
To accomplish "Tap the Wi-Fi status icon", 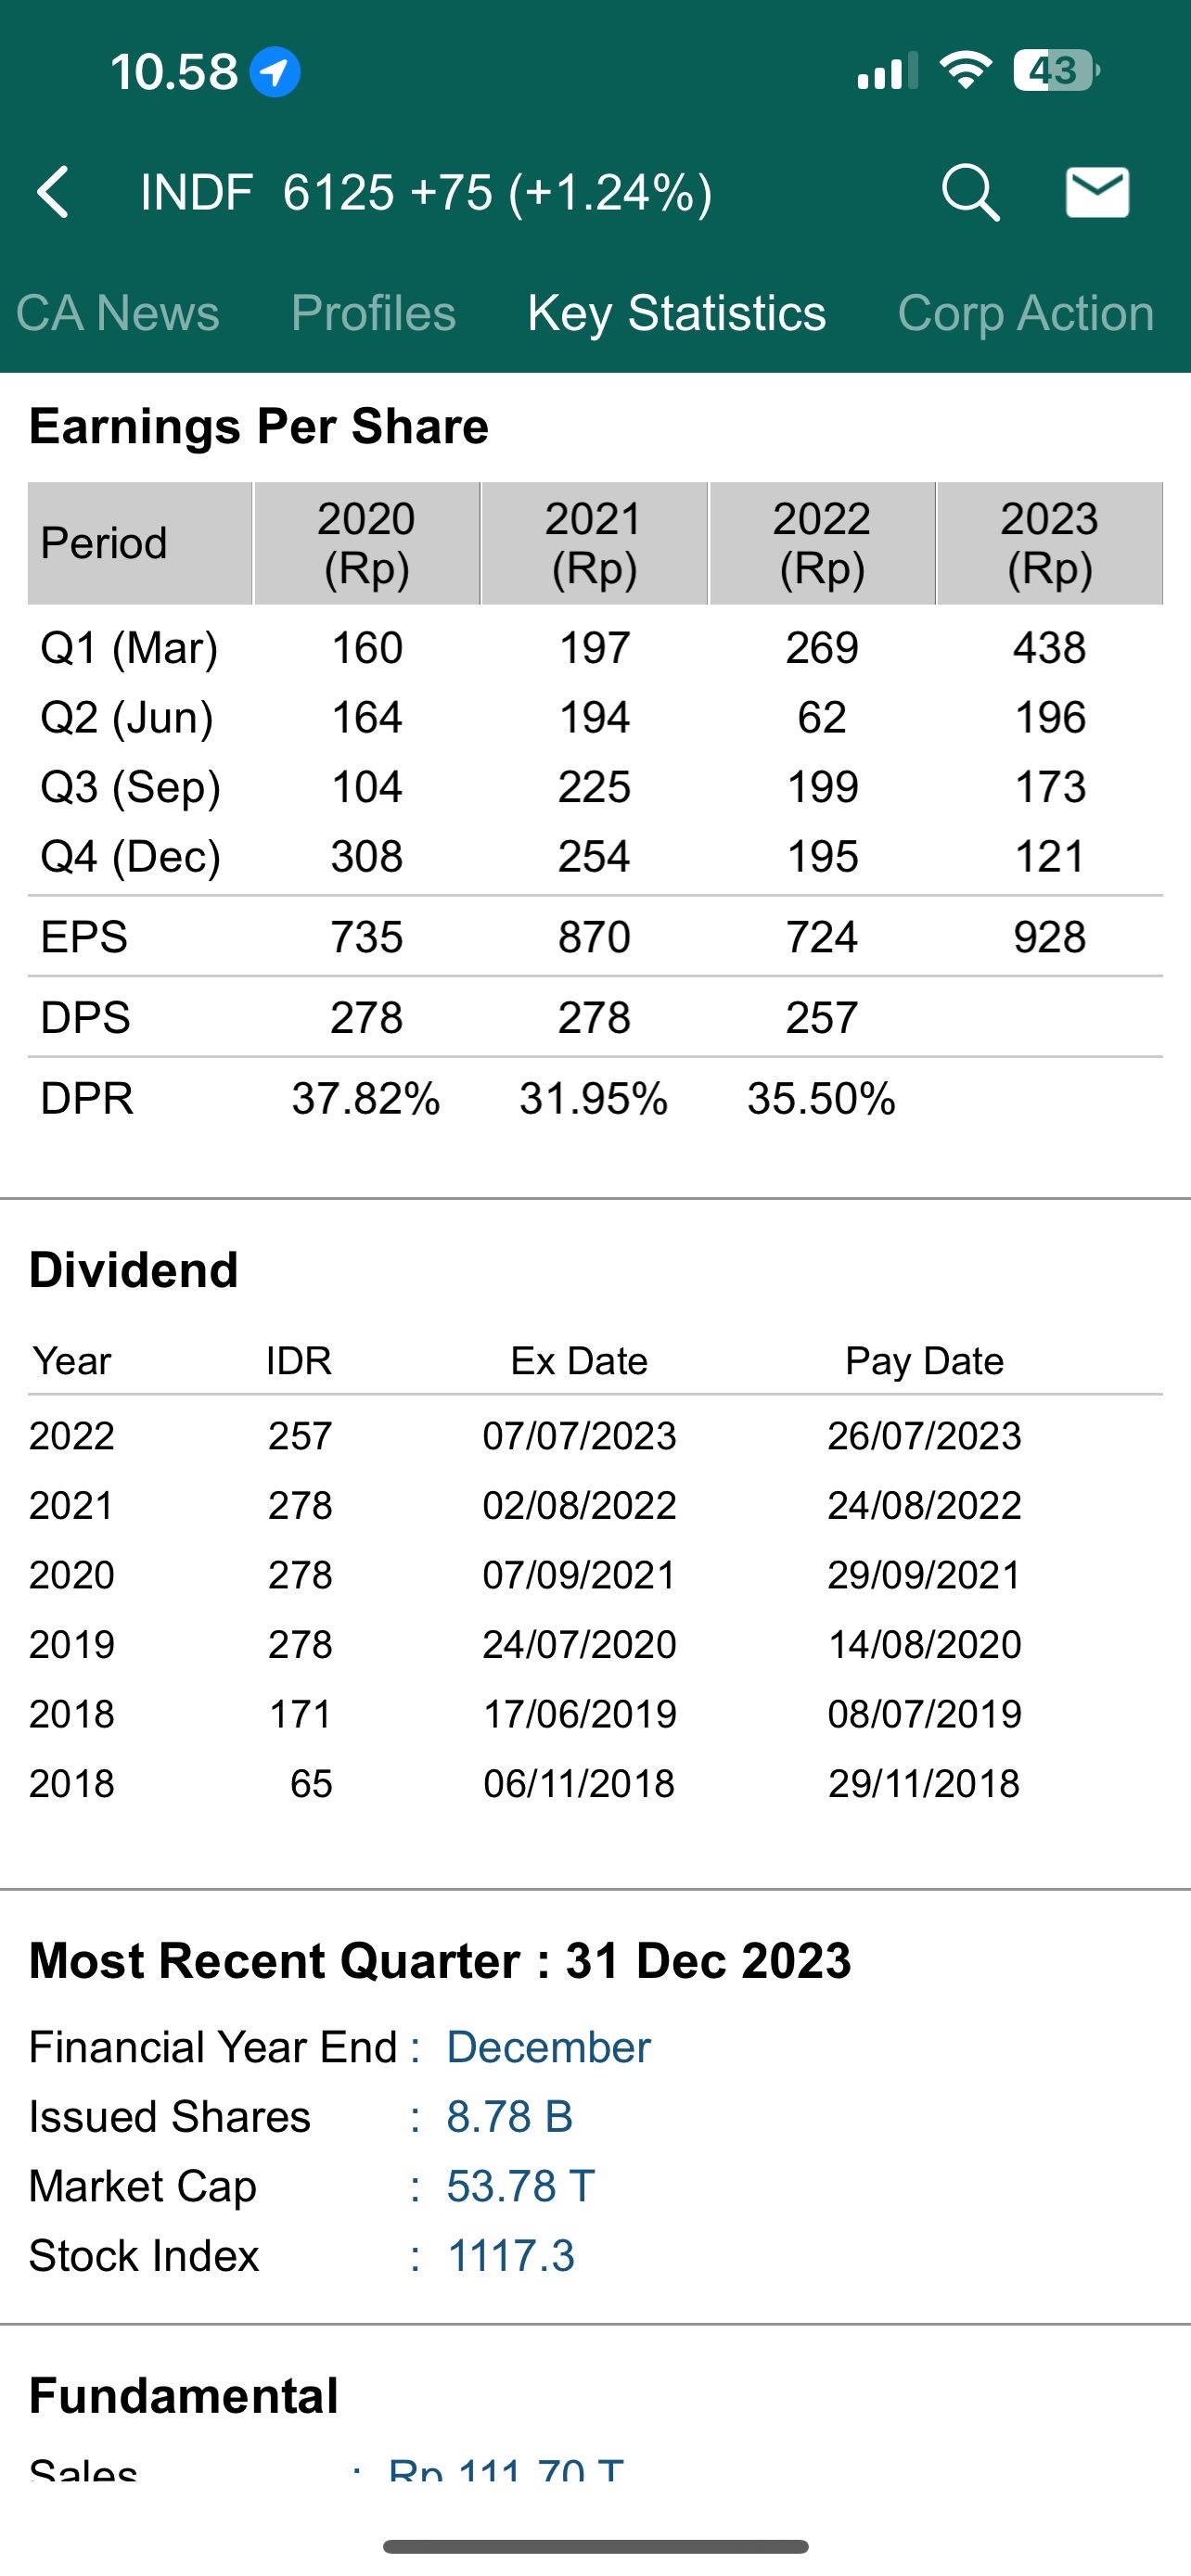I will click(965, 71).
